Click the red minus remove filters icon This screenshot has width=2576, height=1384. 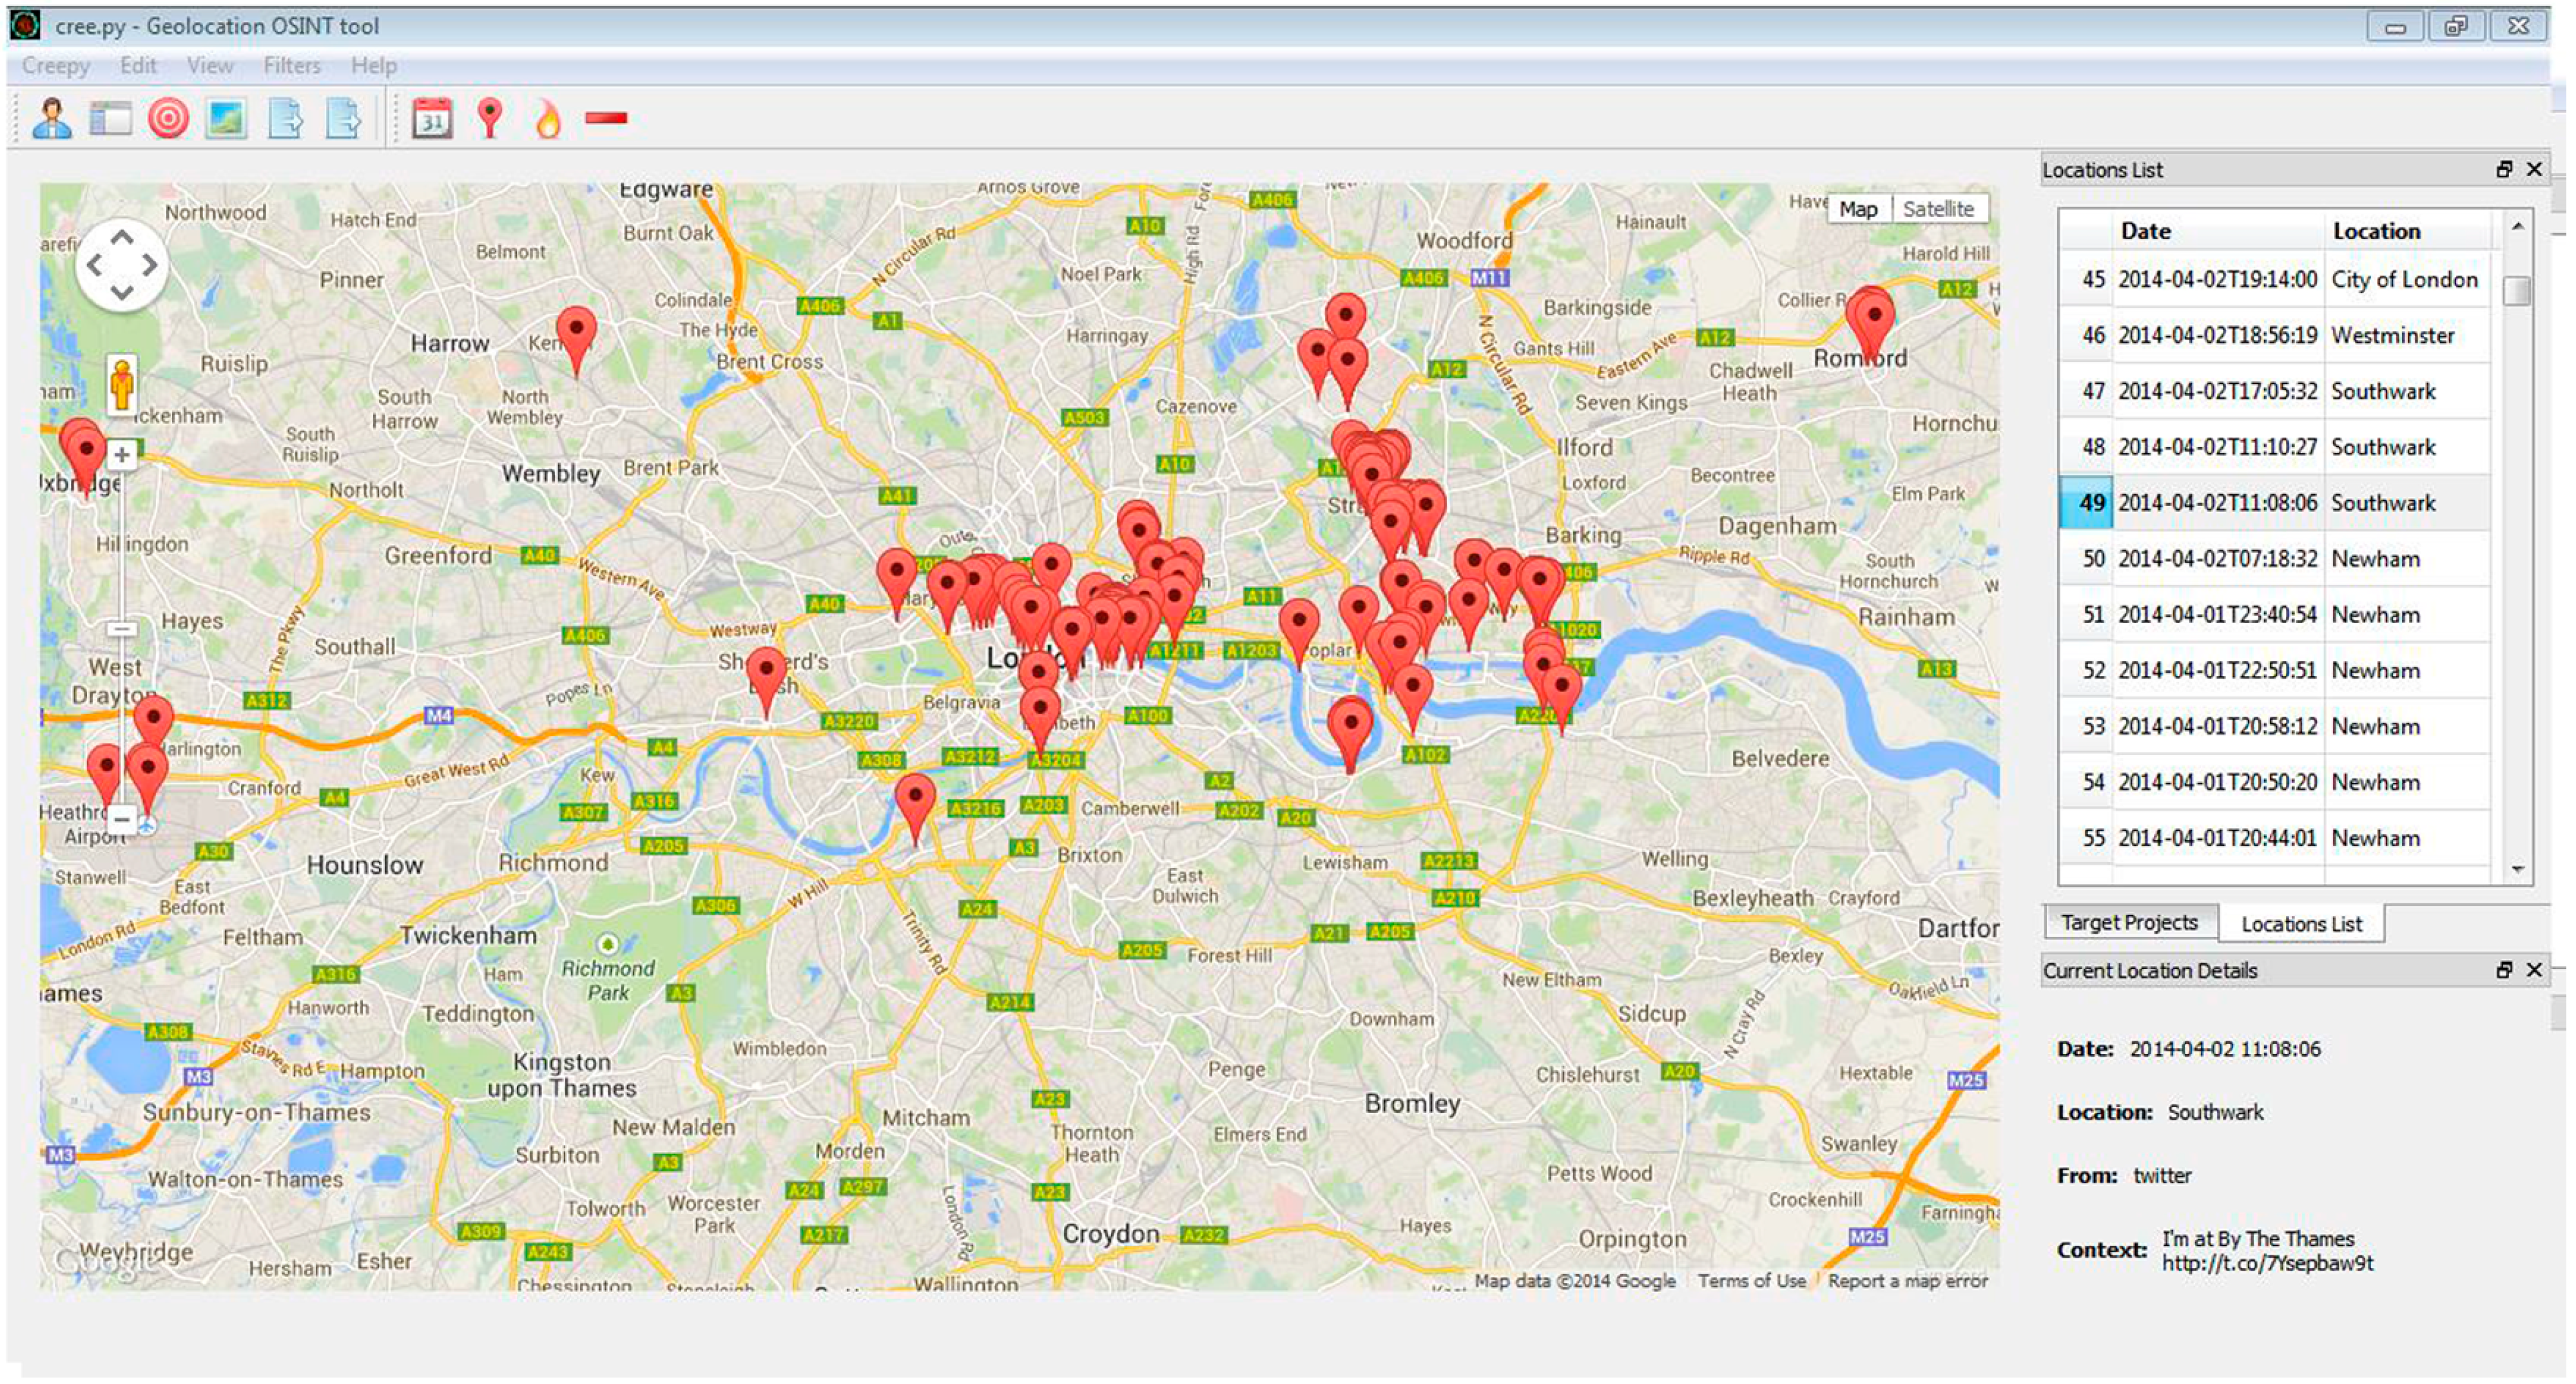606,118
